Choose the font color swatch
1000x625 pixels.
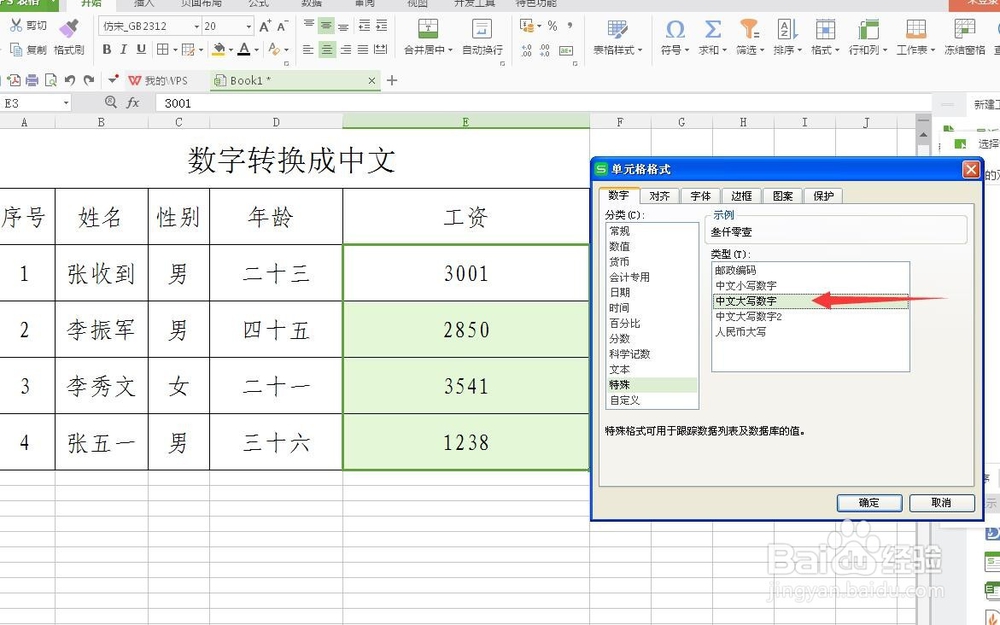click(x=245, y=49)
